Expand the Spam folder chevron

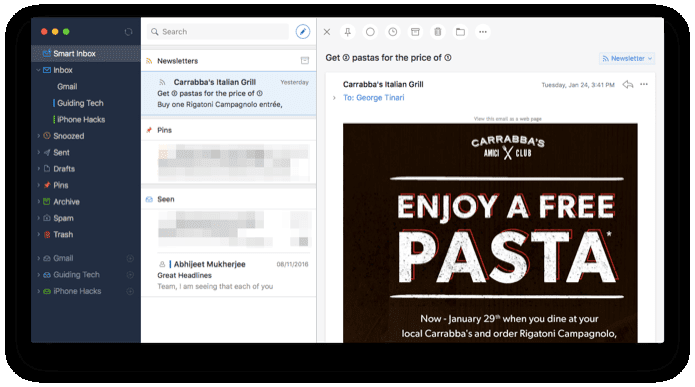pos(39,218)
